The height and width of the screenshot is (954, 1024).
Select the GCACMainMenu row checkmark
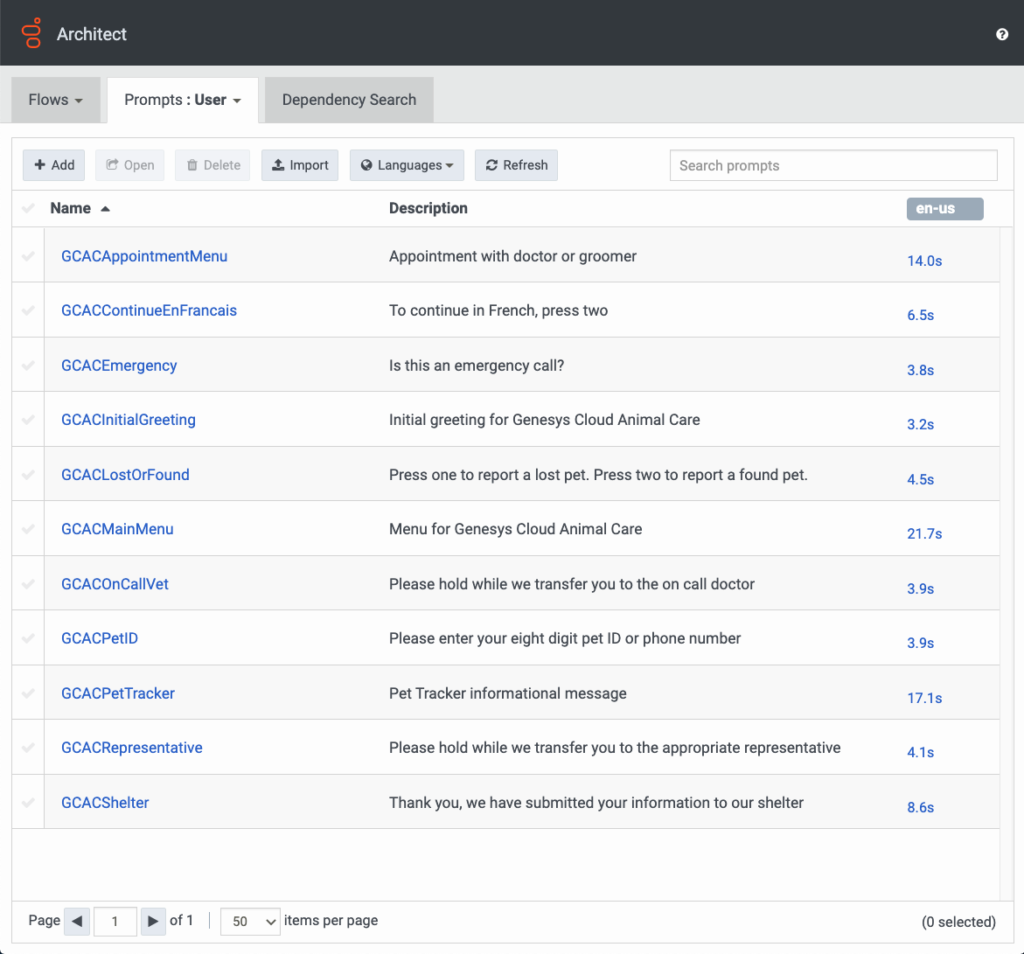pos(28,529)
